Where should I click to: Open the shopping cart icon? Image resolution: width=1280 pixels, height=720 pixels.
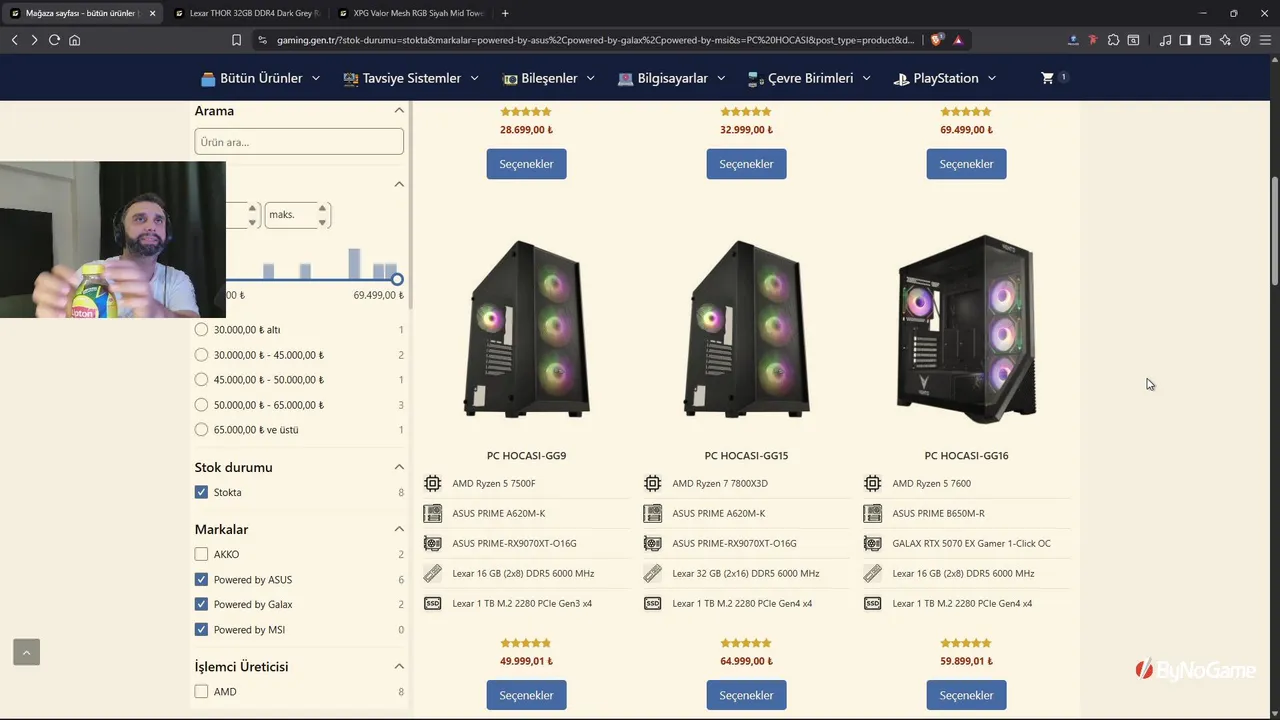point(1048,78)
